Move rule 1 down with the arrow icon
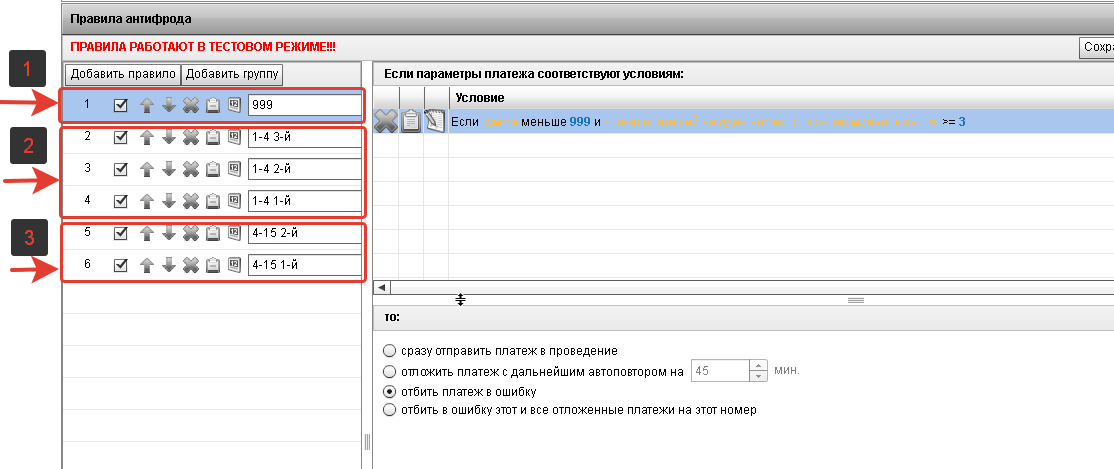The width and height of the screenshot is (1114, 469). tap(168, 105)
